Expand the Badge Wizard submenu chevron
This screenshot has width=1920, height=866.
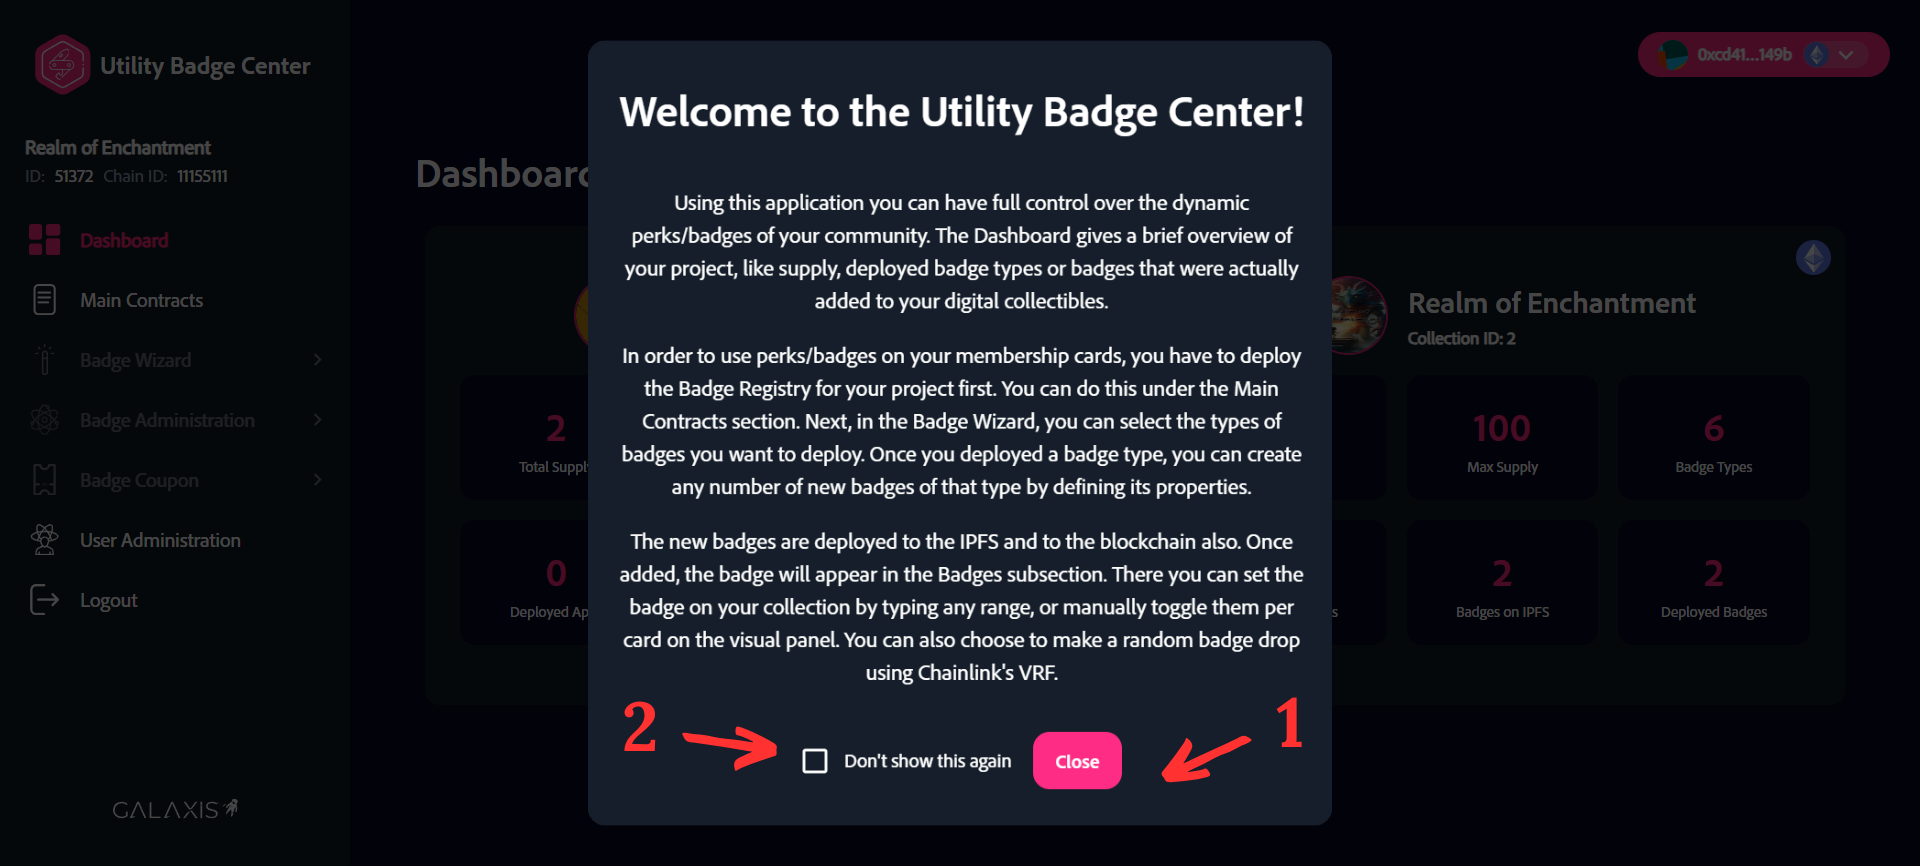click(x=317, y=360)
